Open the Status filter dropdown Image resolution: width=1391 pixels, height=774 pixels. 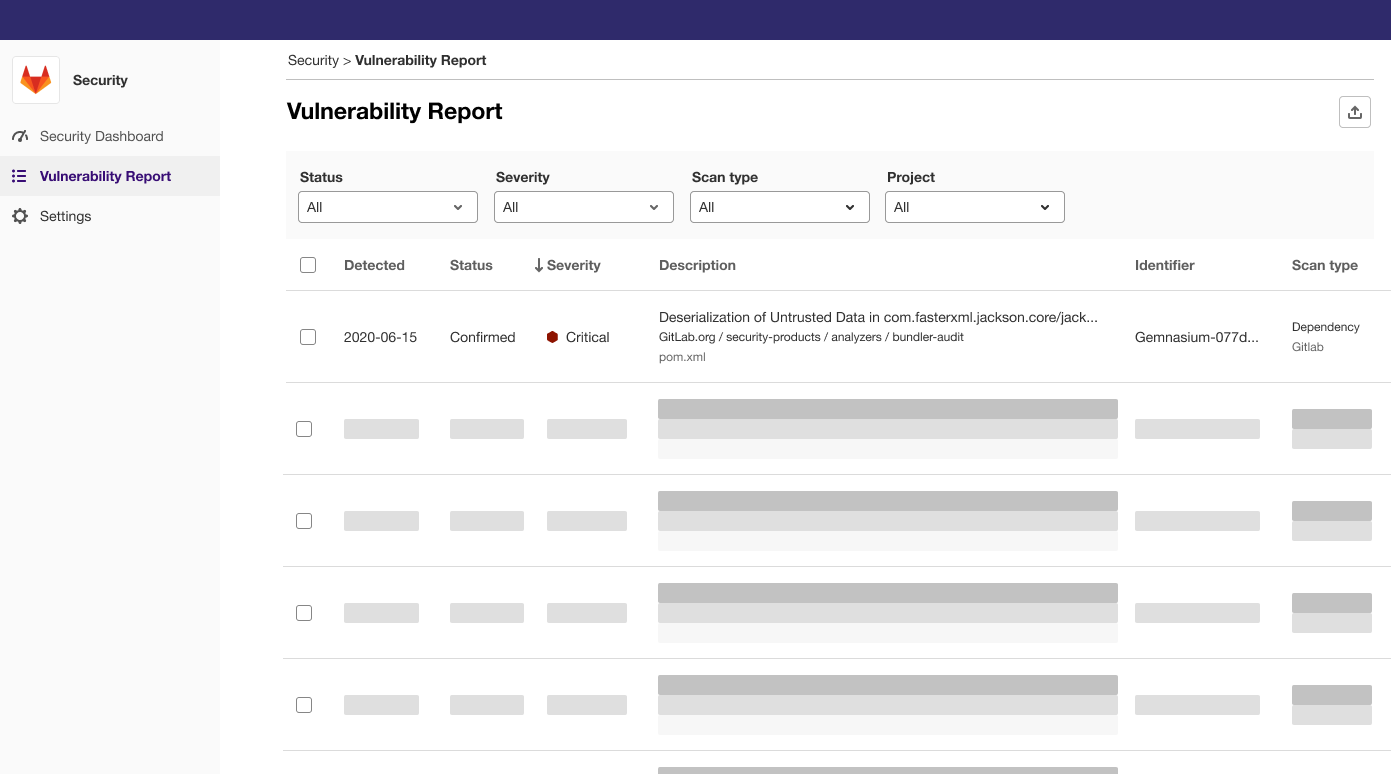click(x=387, y=207)
